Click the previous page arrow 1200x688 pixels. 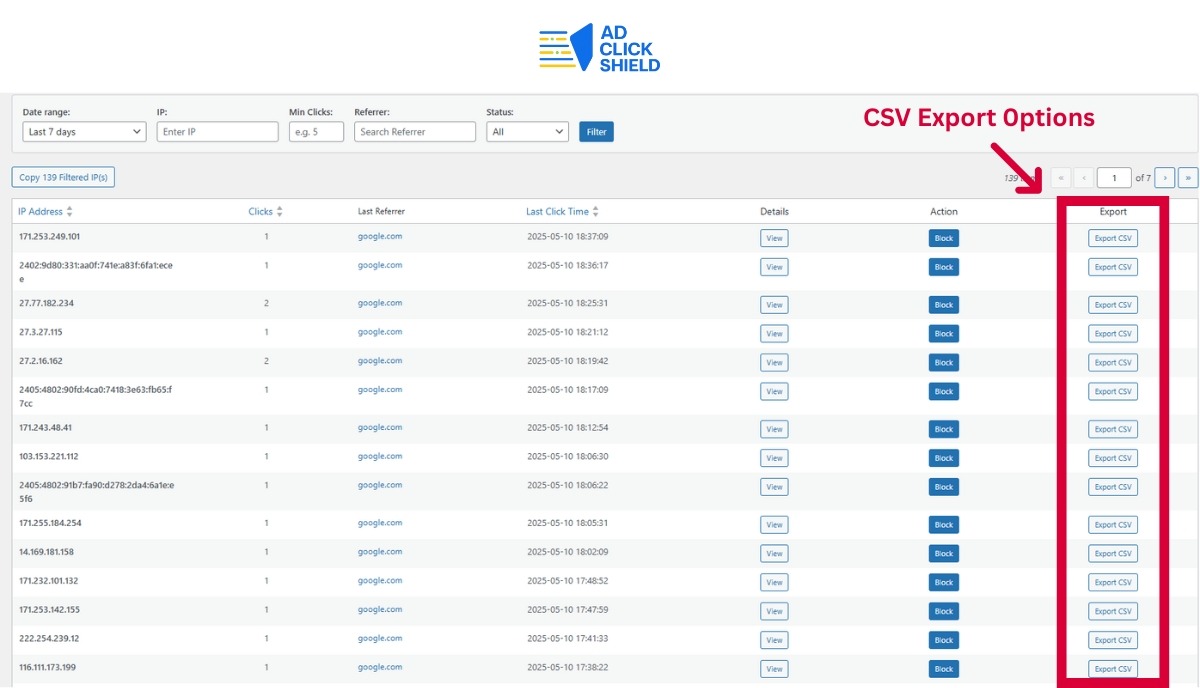coord(1084,178)
